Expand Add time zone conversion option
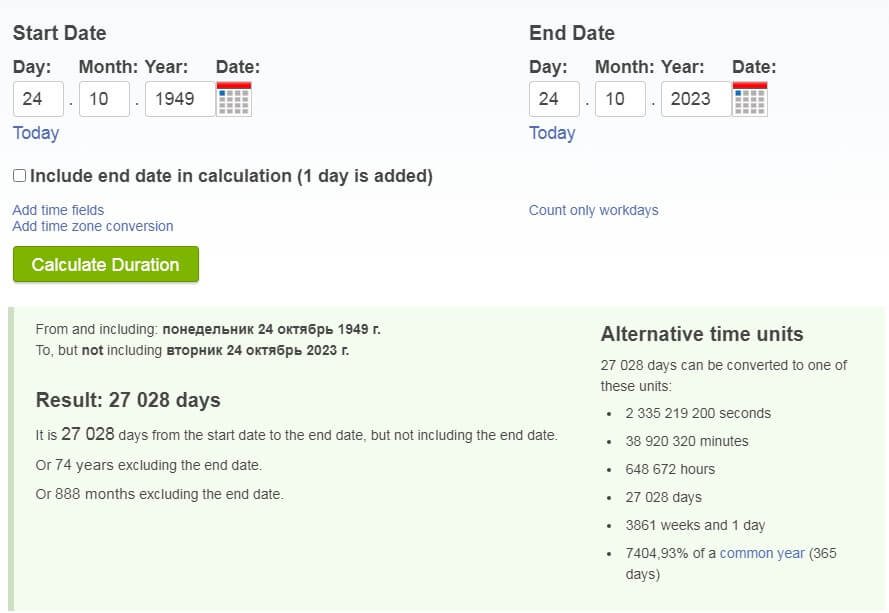The height and width of the screenshot is (613, 889). click(x=93, y=226)
